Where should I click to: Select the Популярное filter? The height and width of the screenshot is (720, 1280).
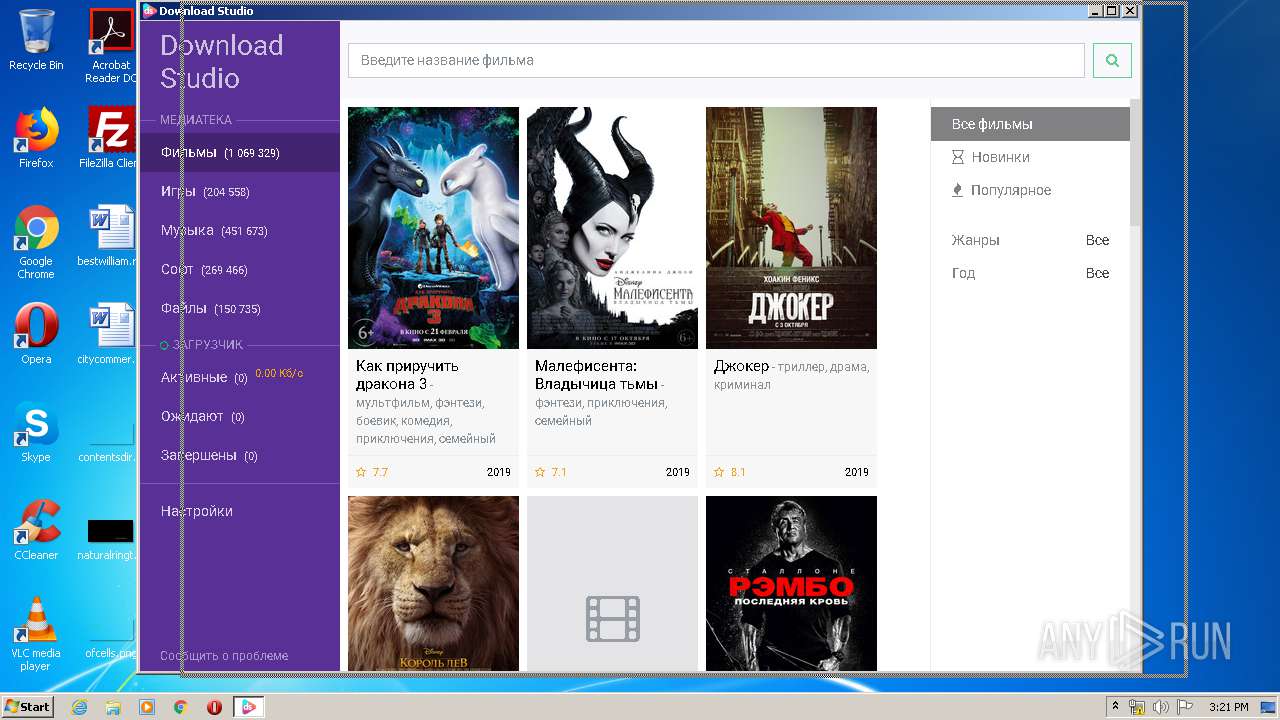point(1030,190)
